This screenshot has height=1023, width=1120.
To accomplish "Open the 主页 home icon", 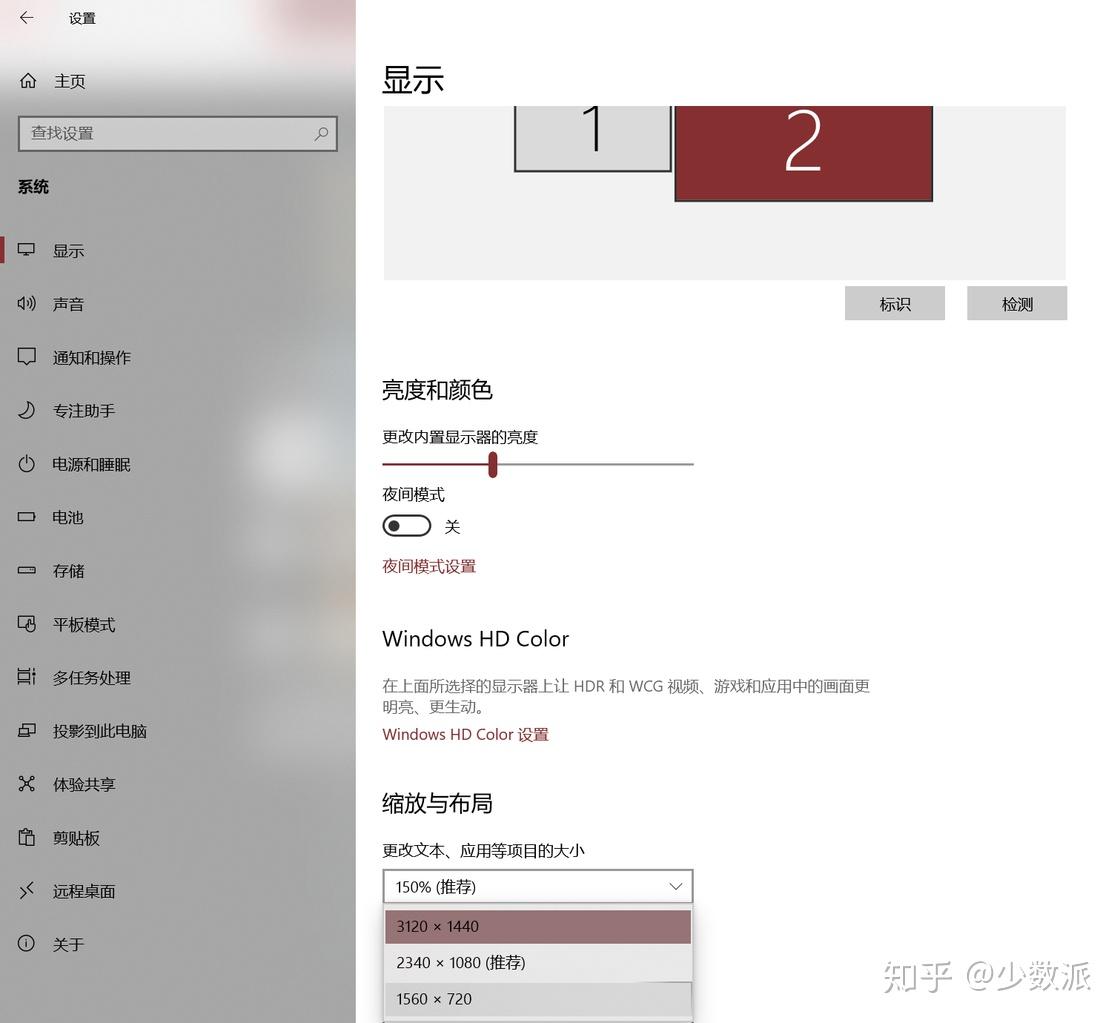I will point(28,81).
